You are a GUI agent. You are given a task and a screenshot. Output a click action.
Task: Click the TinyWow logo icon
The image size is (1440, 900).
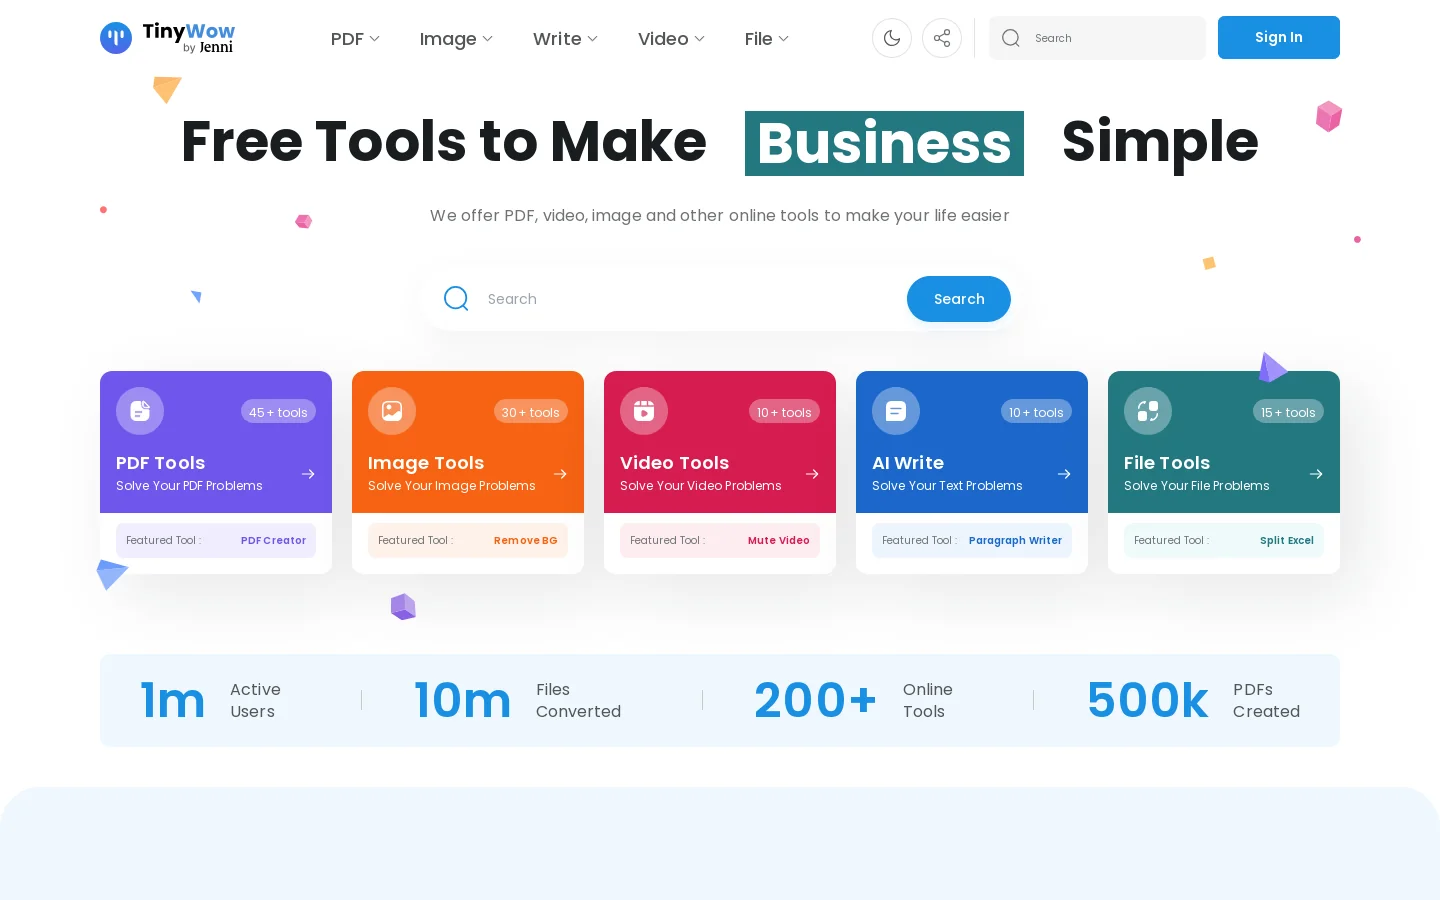116,38
